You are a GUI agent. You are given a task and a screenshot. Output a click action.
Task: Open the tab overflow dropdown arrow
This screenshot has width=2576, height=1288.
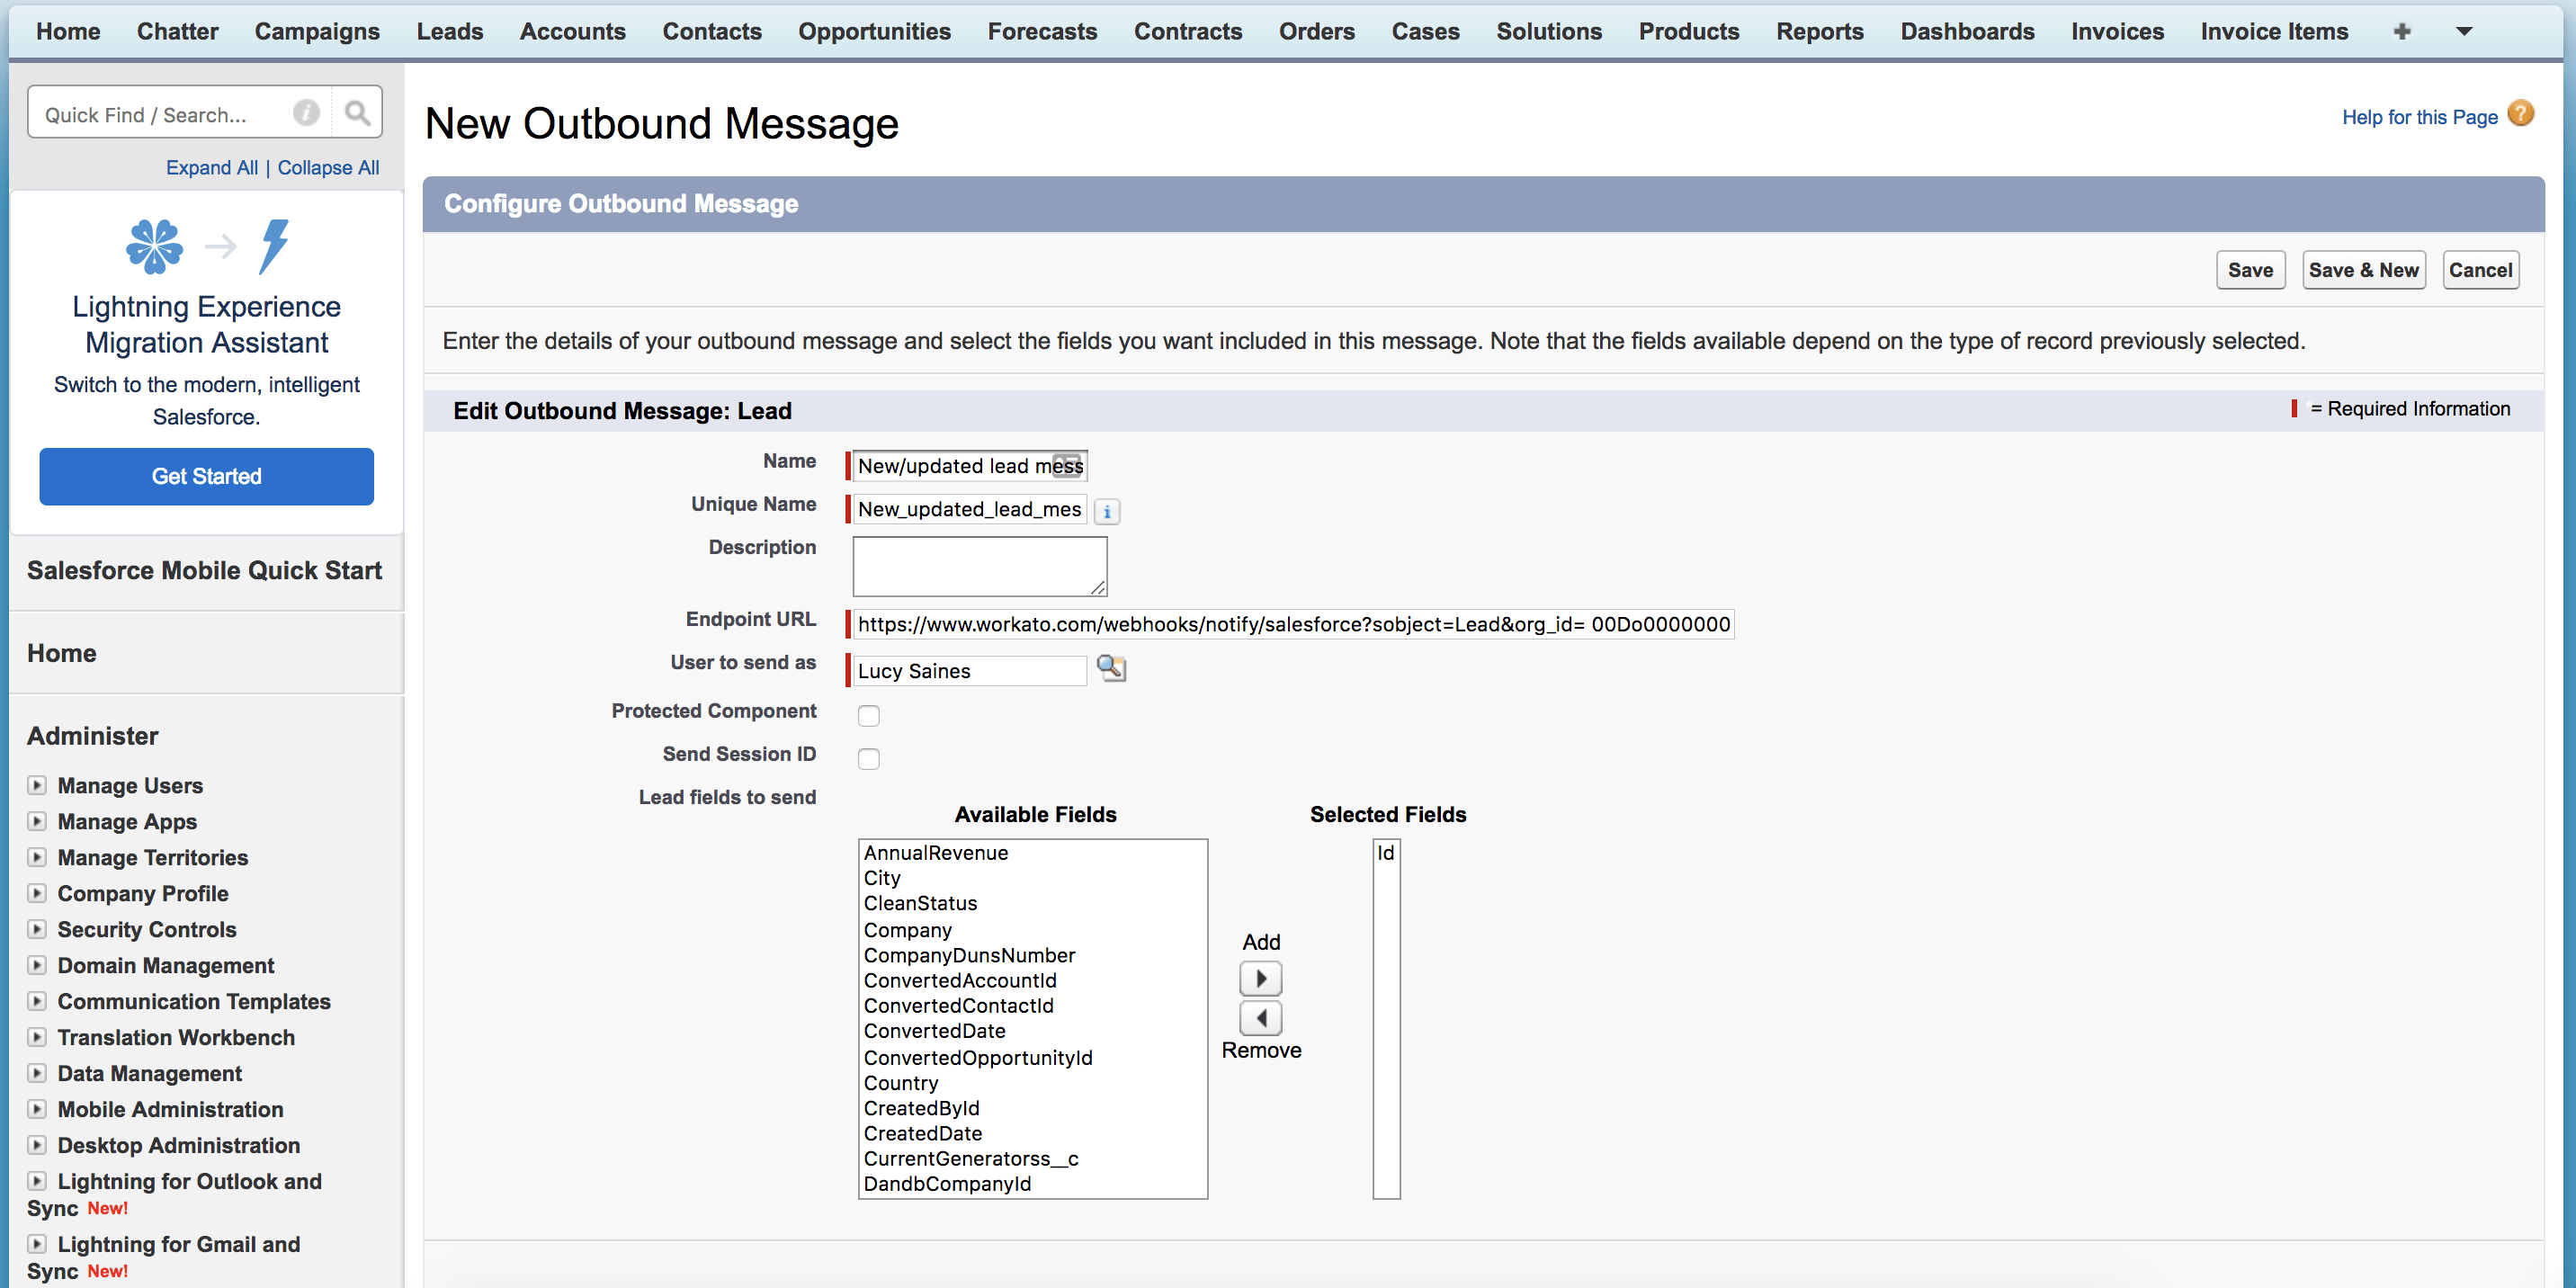(x=2465, y=32)
